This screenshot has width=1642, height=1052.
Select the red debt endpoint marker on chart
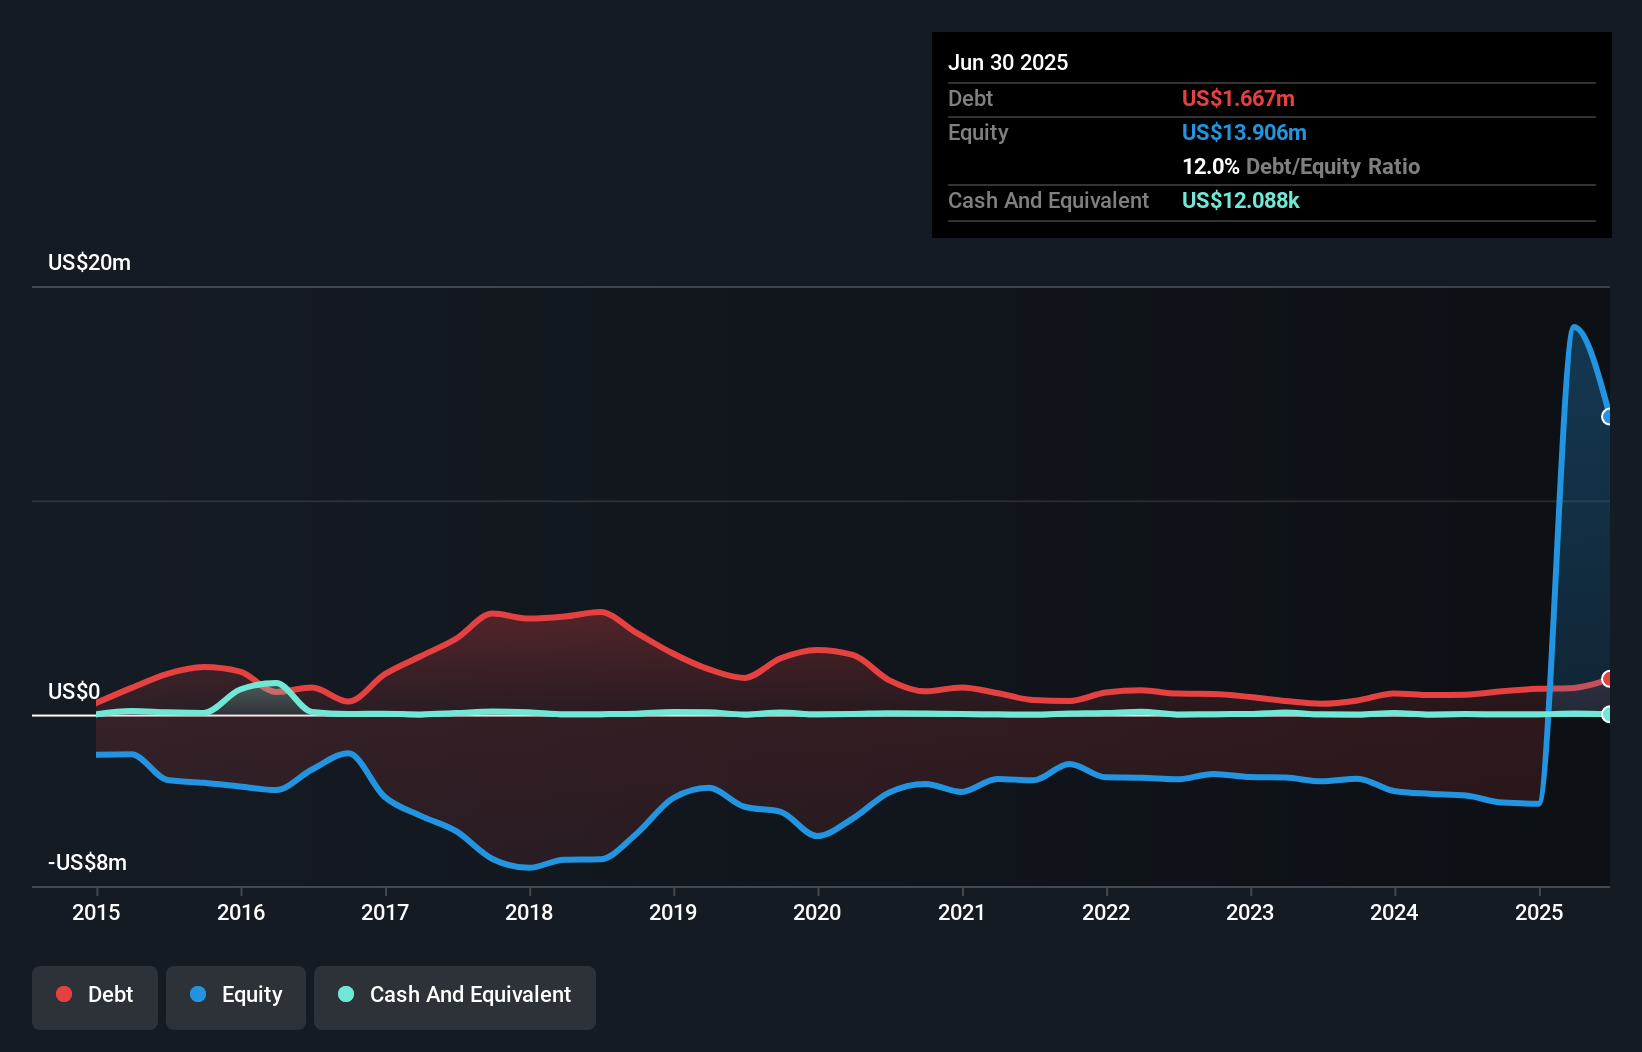(x=1608, y=679)
